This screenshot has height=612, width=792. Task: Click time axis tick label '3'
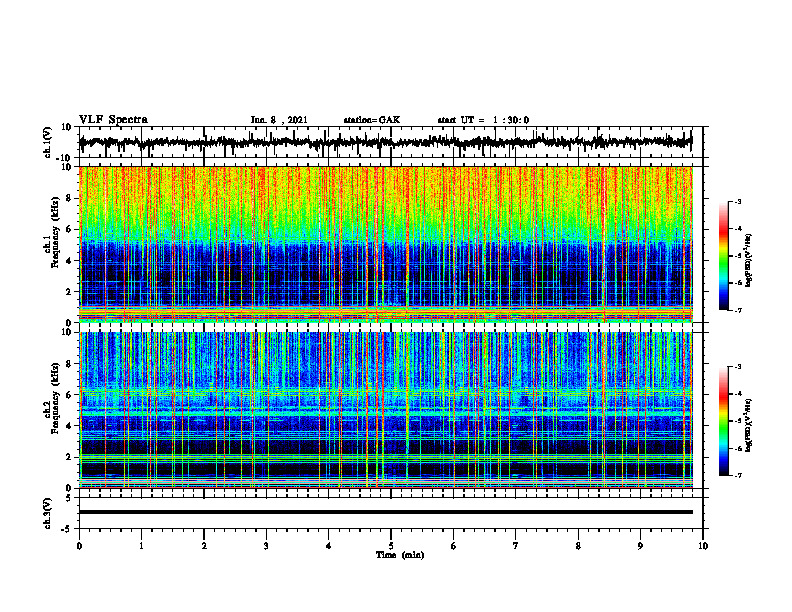(266, 546)
